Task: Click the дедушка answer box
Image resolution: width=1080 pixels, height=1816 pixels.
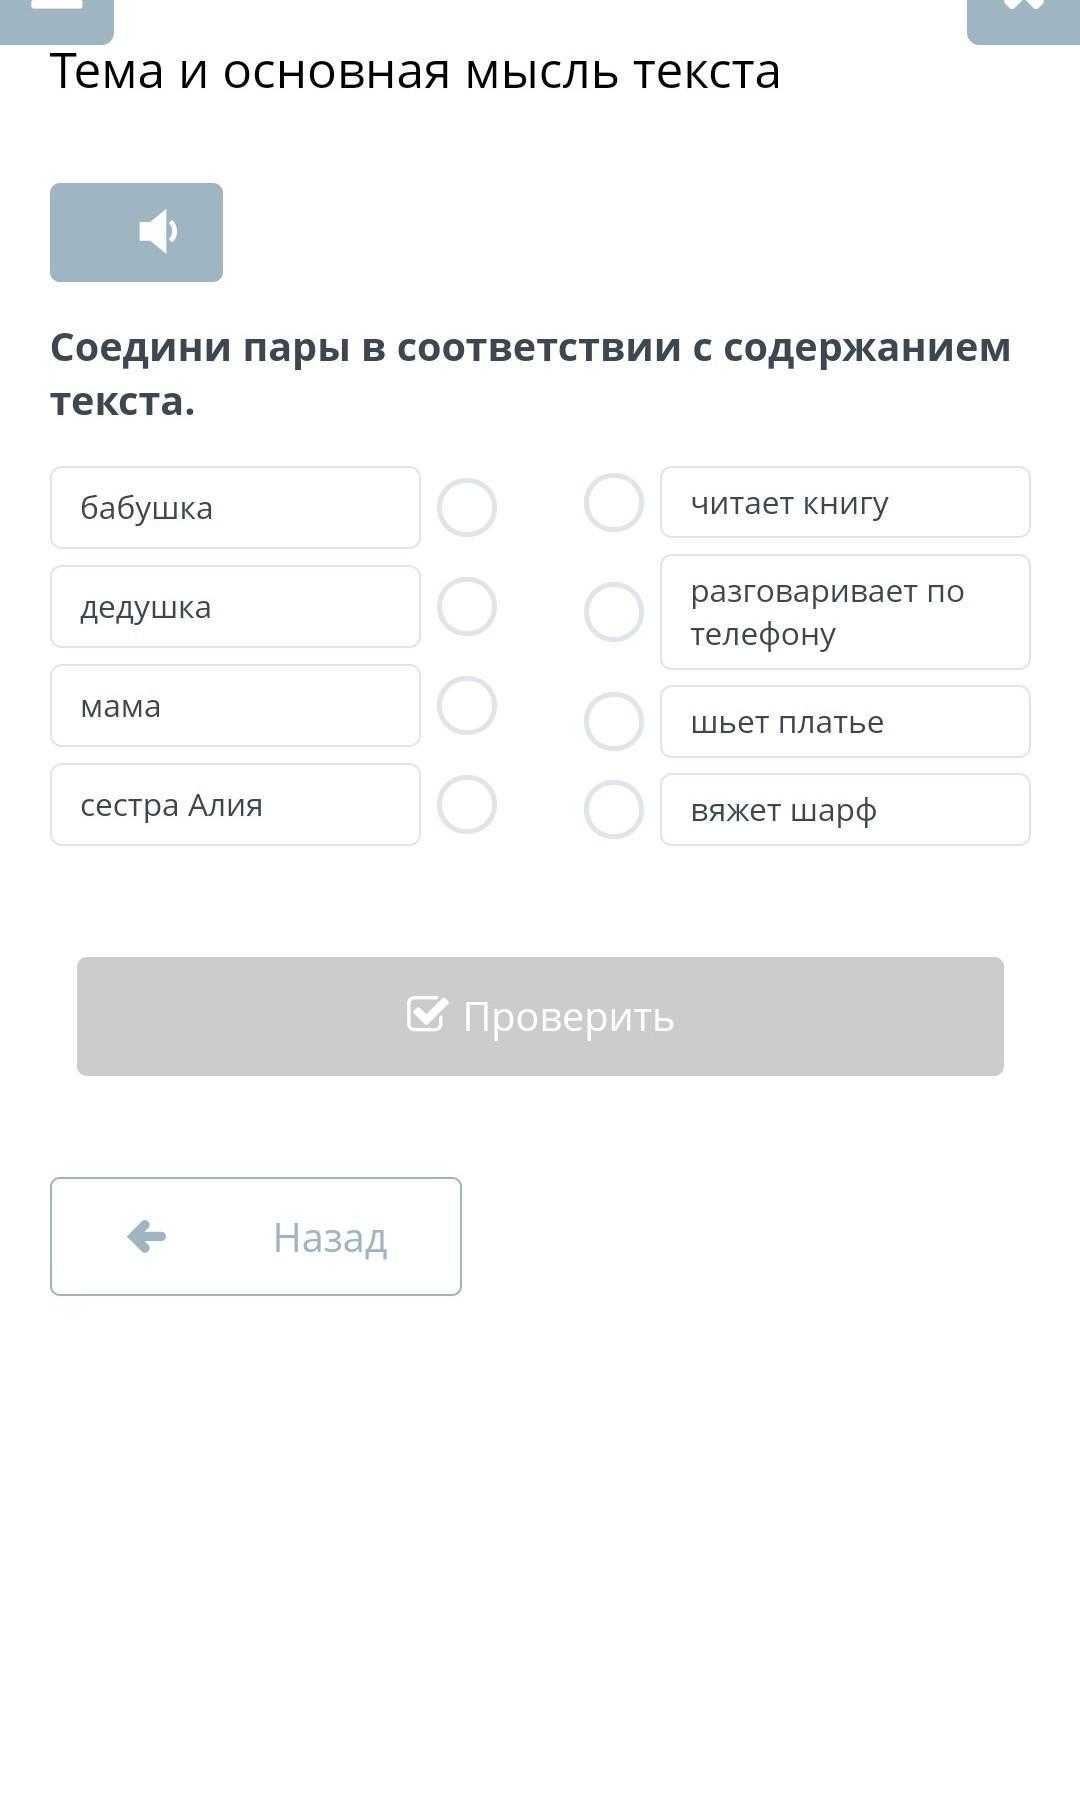Action: (235, 607)
